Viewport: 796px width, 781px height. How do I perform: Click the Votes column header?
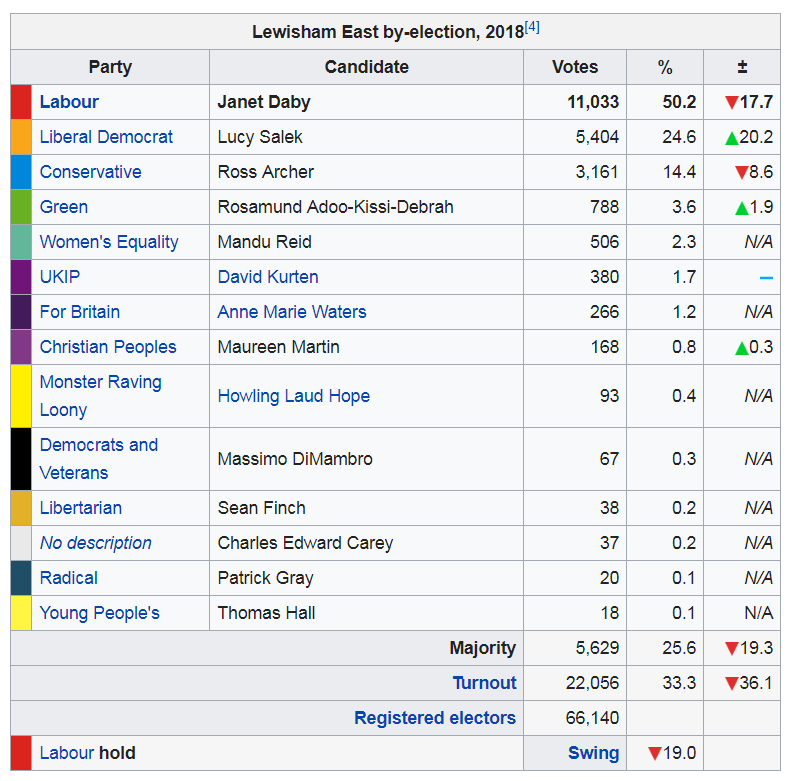[x=575, y=67]
